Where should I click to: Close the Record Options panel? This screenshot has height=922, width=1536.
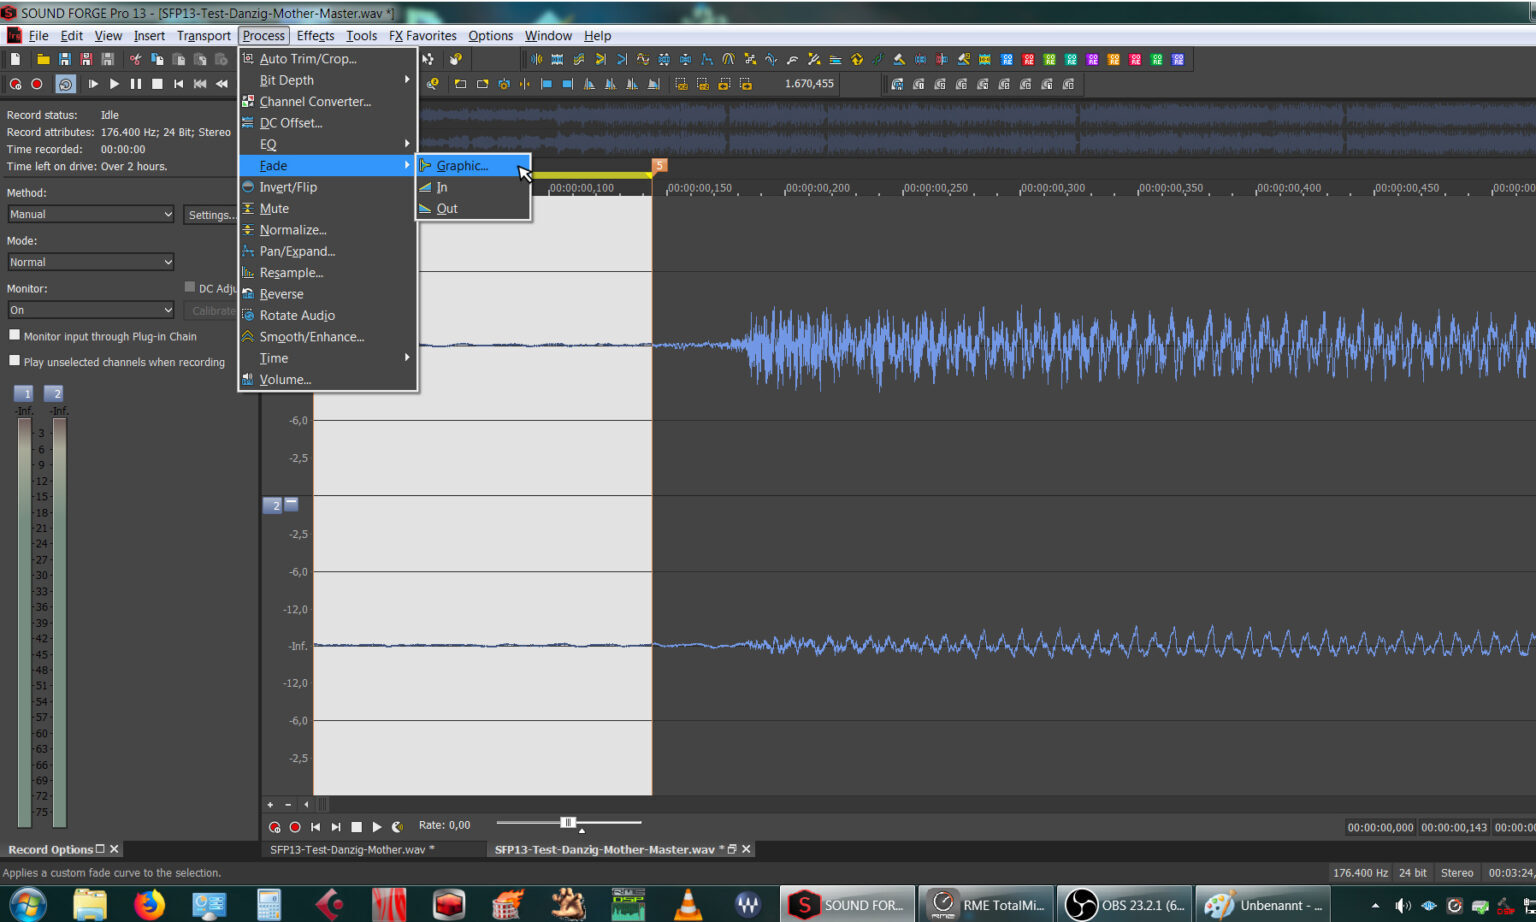114,849
